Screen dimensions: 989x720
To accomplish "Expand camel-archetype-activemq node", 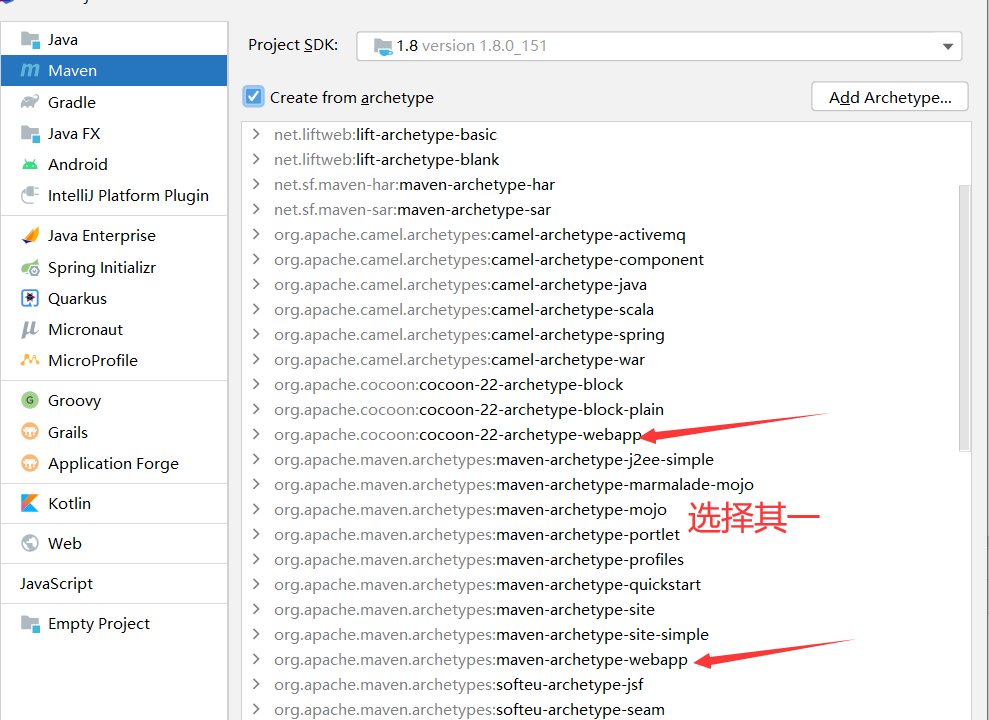I will coord(256,235).
